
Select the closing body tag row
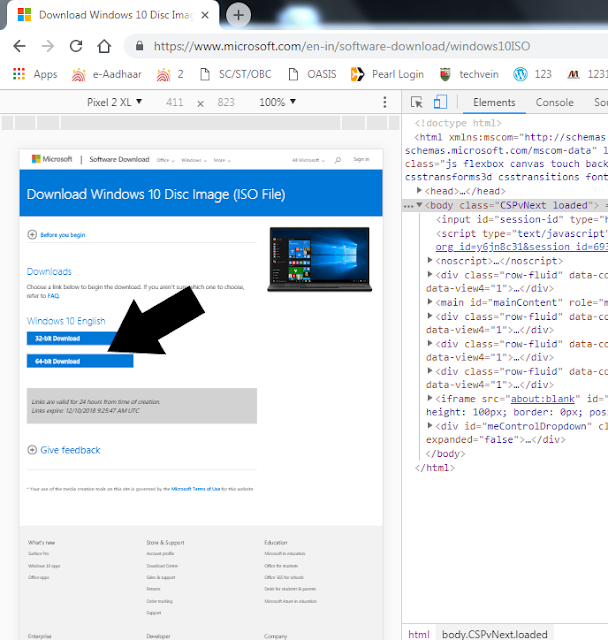[x=445, y=454]
